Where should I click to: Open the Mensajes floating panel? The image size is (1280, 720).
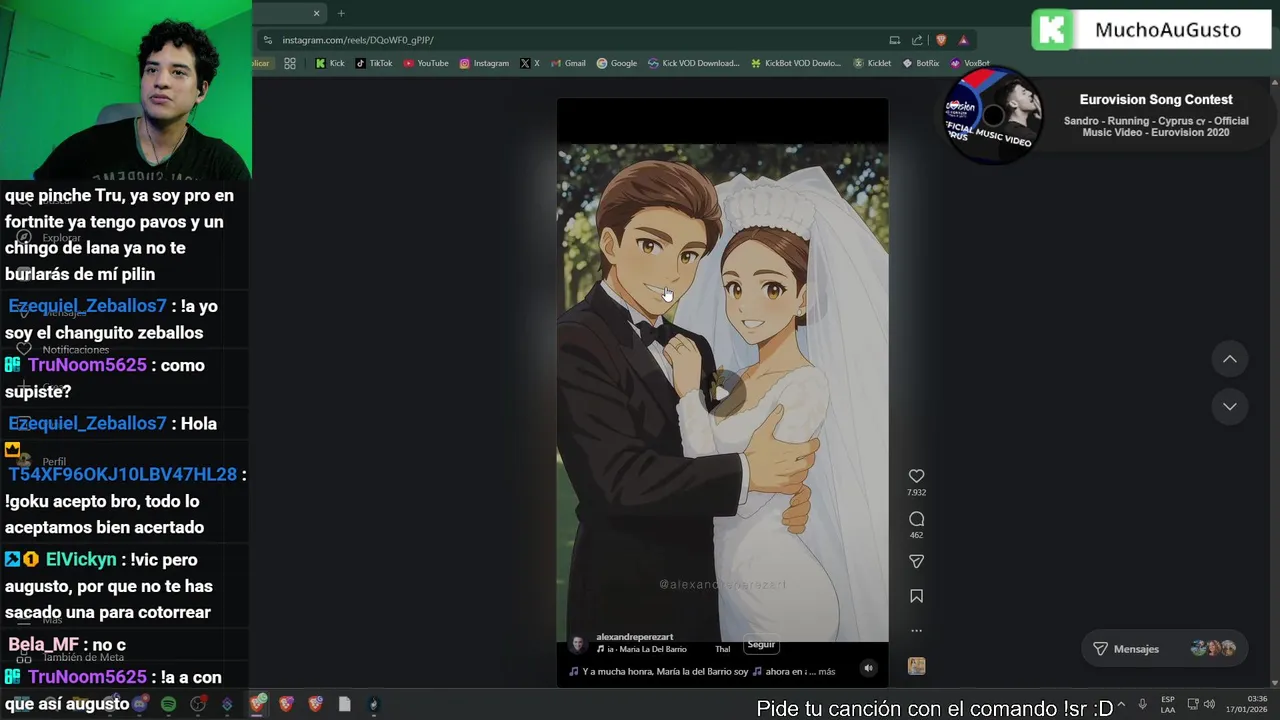[x=1164, y=649]
